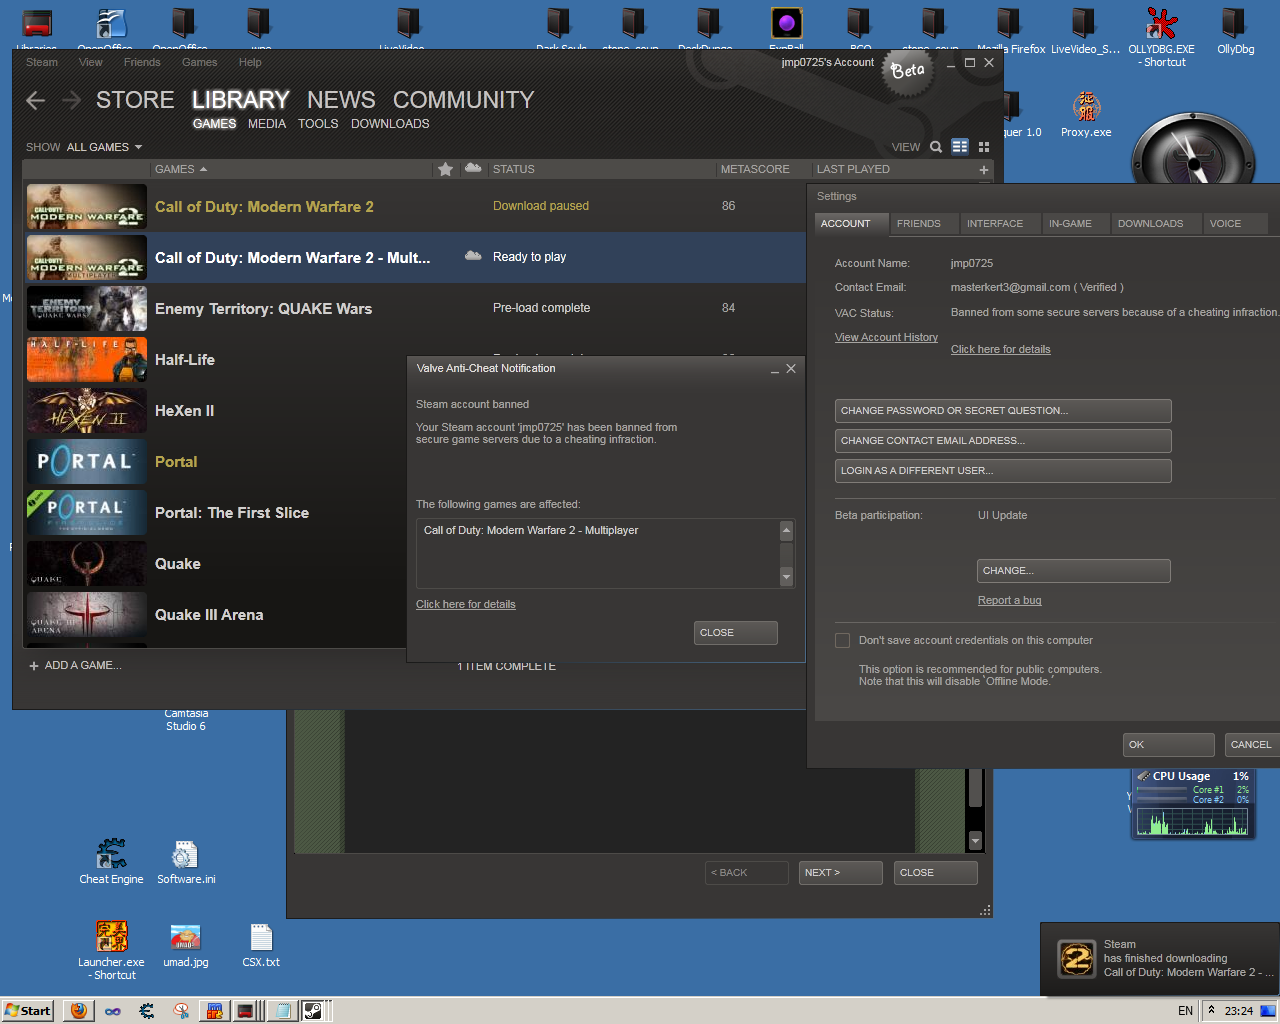Open the Friends menu in Steam
This screenshot has width=1280, height=1024.
(x=142, y=62)
